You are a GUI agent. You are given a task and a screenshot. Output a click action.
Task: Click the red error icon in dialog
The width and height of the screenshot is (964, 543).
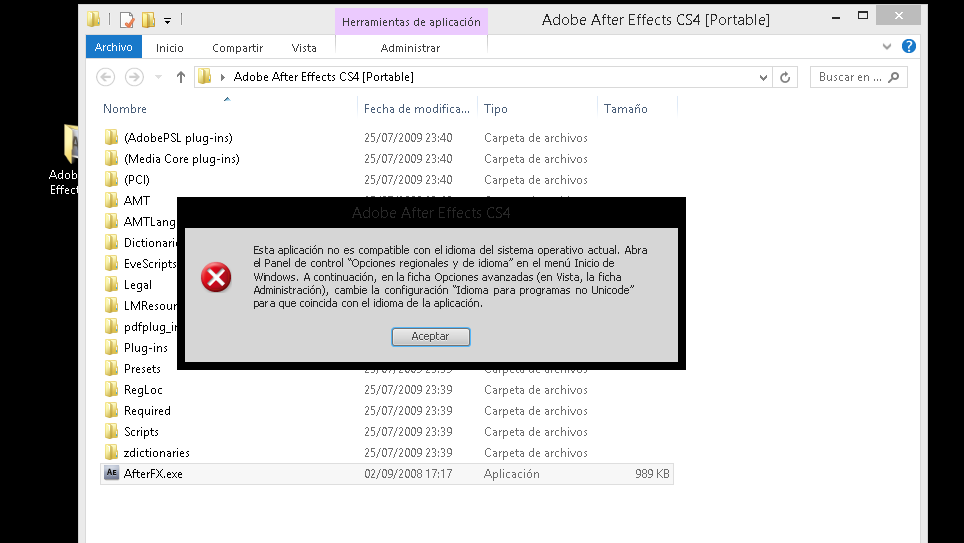click(216, 277)
